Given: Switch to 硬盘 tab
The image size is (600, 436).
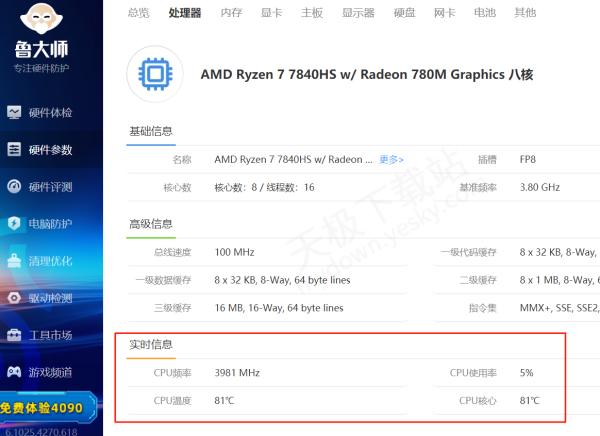Looking at the screenshot, I should [x=404, y=13].
